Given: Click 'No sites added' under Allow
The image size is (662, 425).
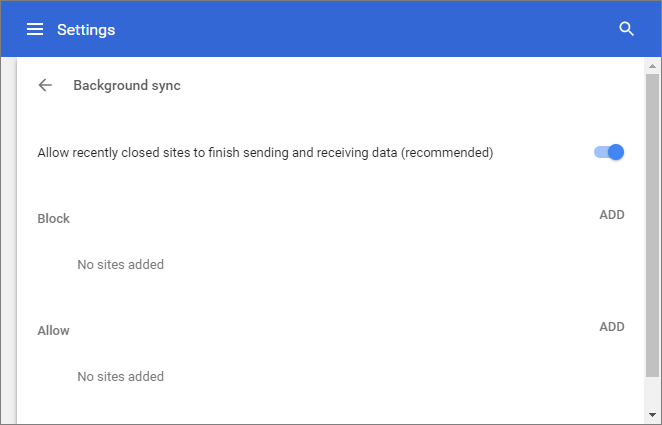Looking at the screenshot, I should pyautogui.click(x=120, y=376).
